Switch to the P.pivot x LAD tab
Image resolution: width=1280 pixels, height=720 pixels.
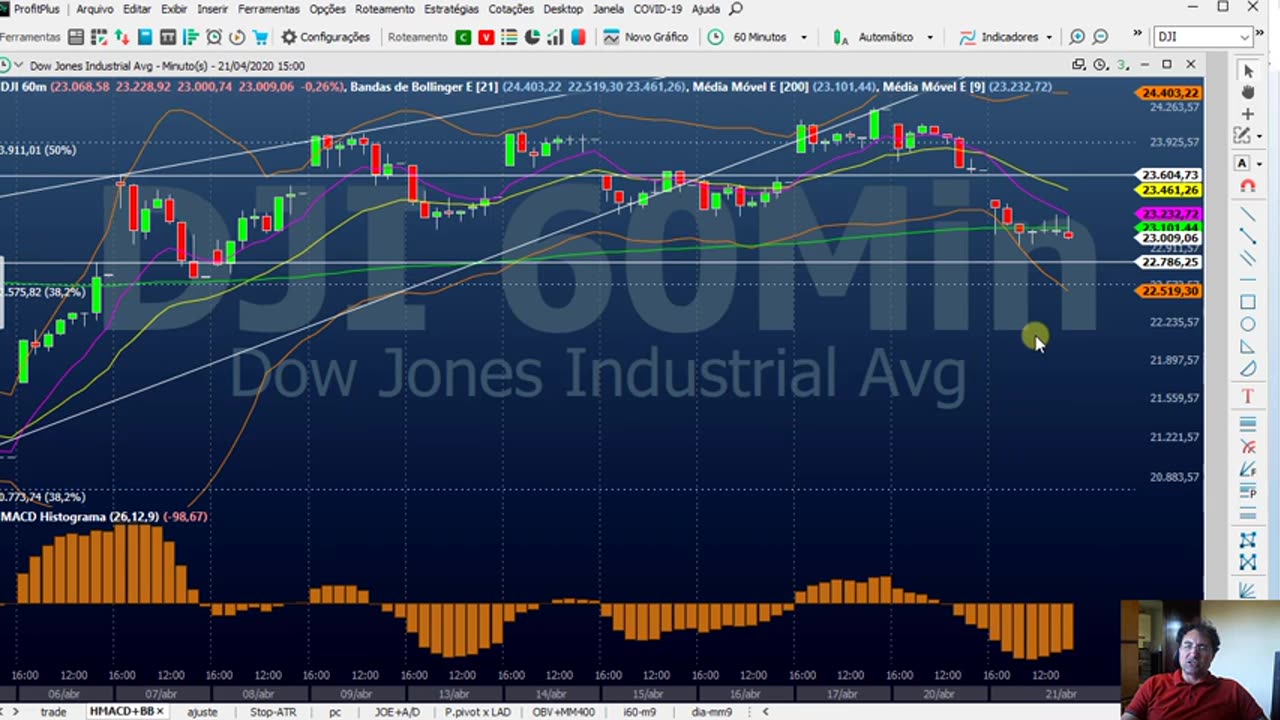(x=477, y=712)
